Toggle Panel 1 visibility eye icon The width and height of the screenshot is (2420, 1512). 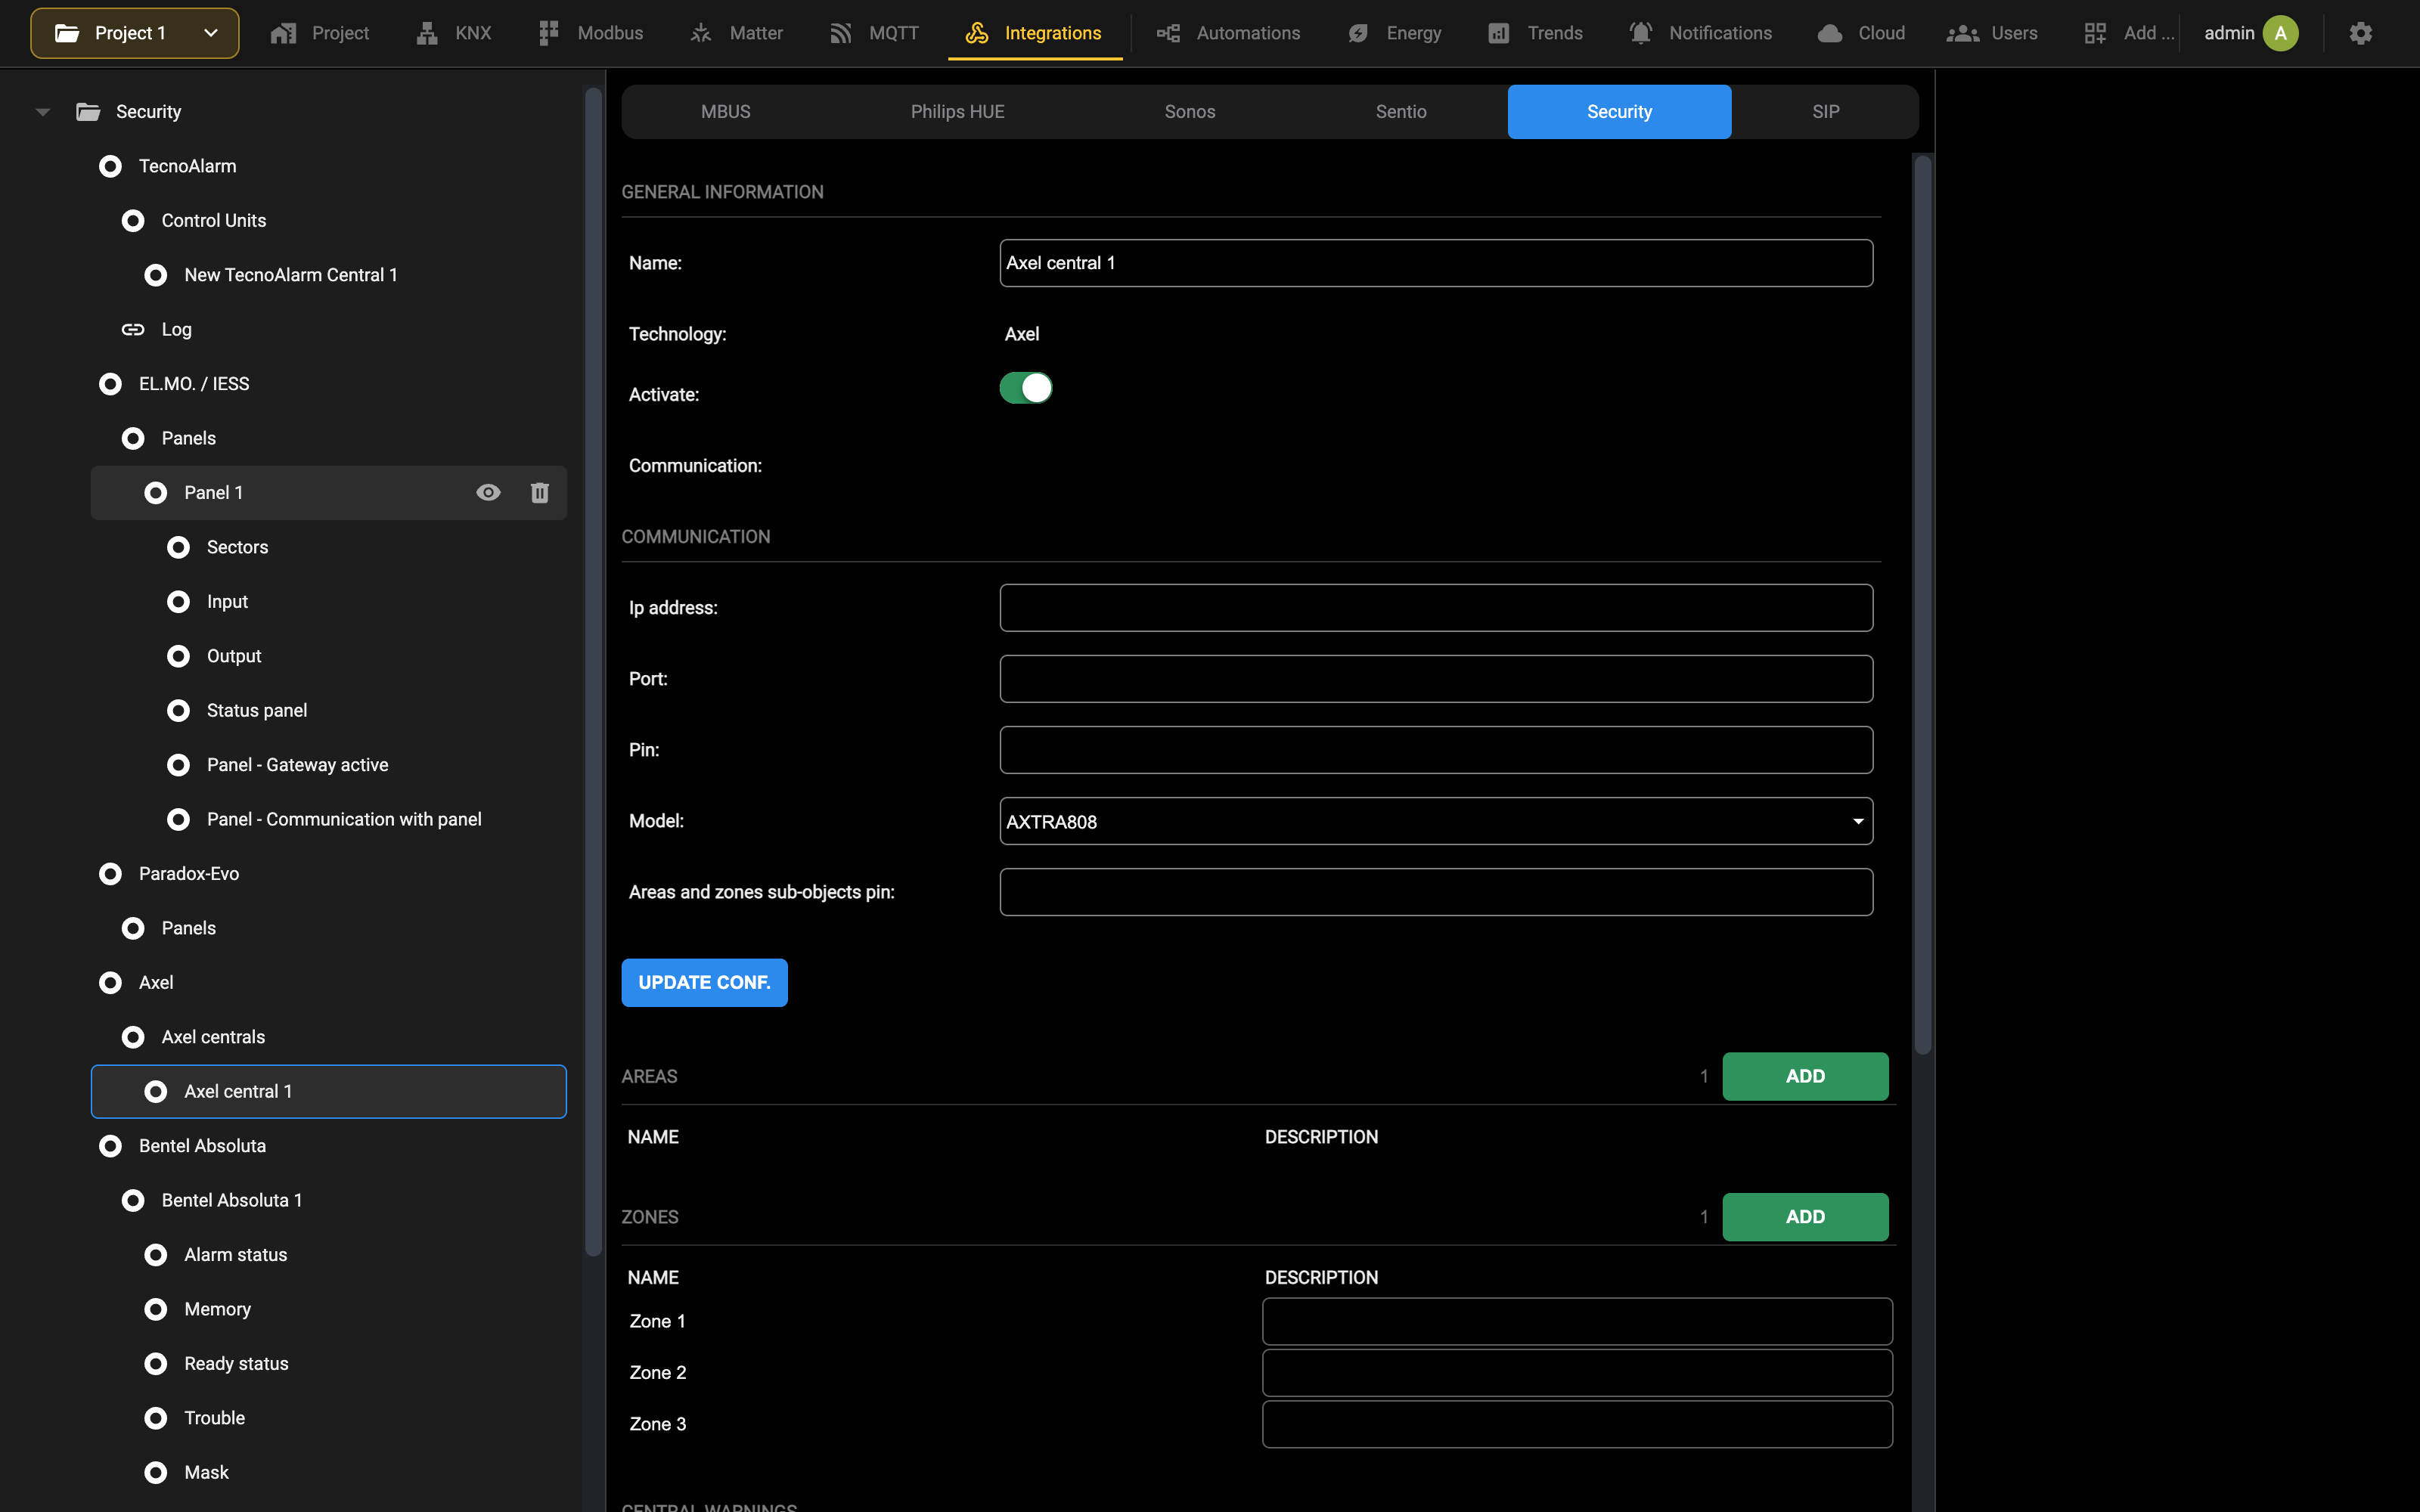tap(488, 492)
